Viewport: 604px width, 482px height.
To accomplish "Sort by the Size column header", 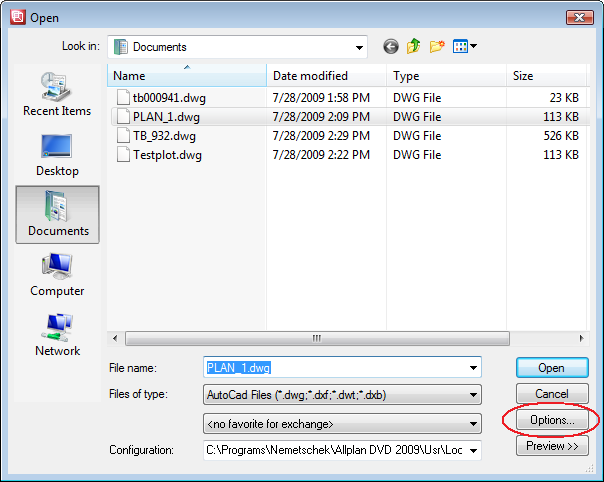I will pos(546,76).
